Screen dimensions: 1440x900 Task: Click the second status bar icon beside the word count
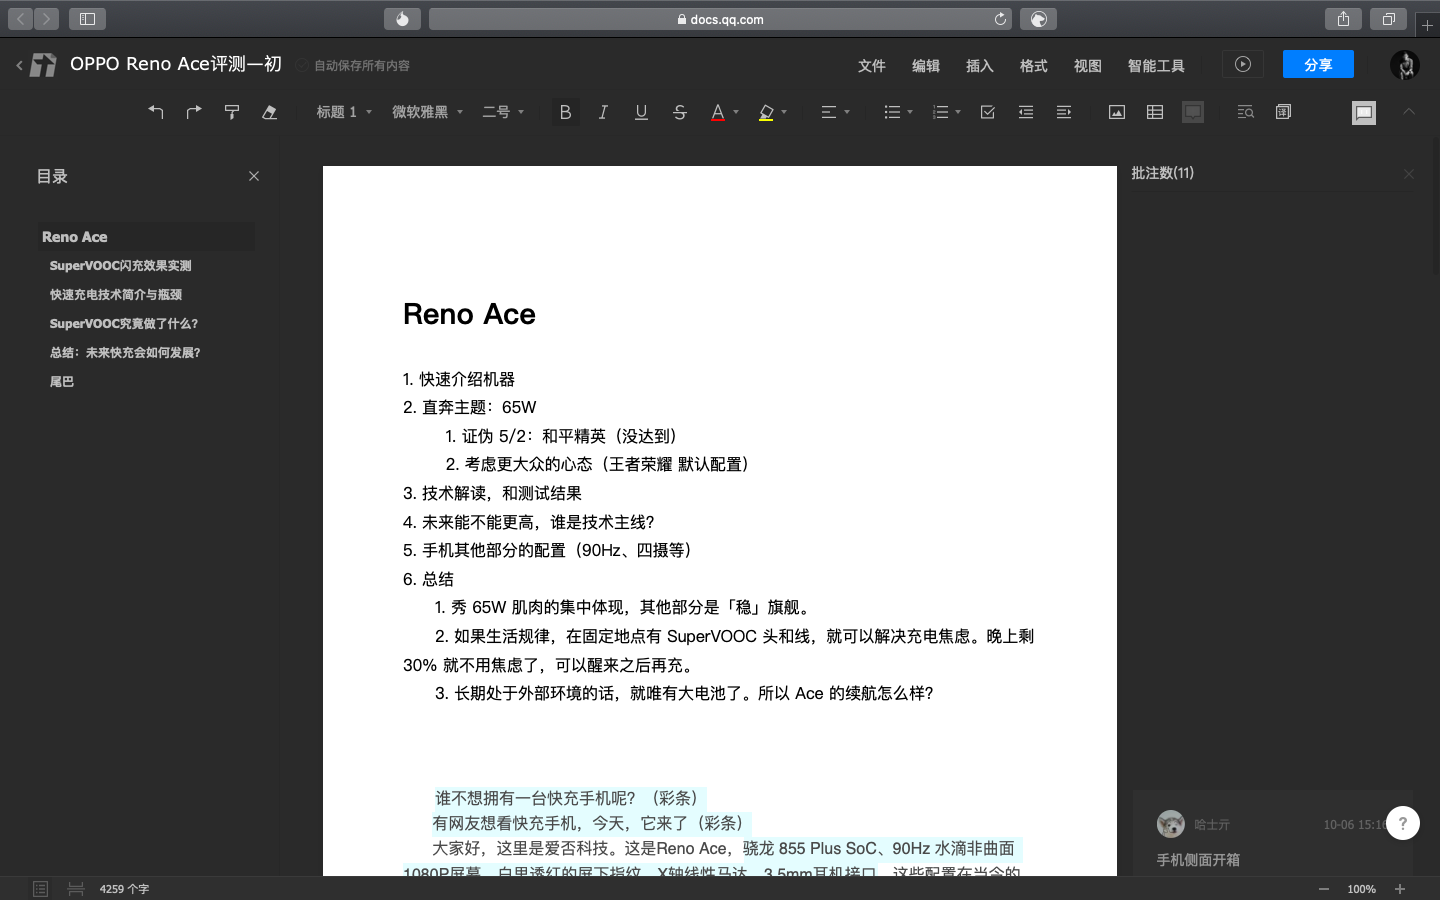[76, 889]
